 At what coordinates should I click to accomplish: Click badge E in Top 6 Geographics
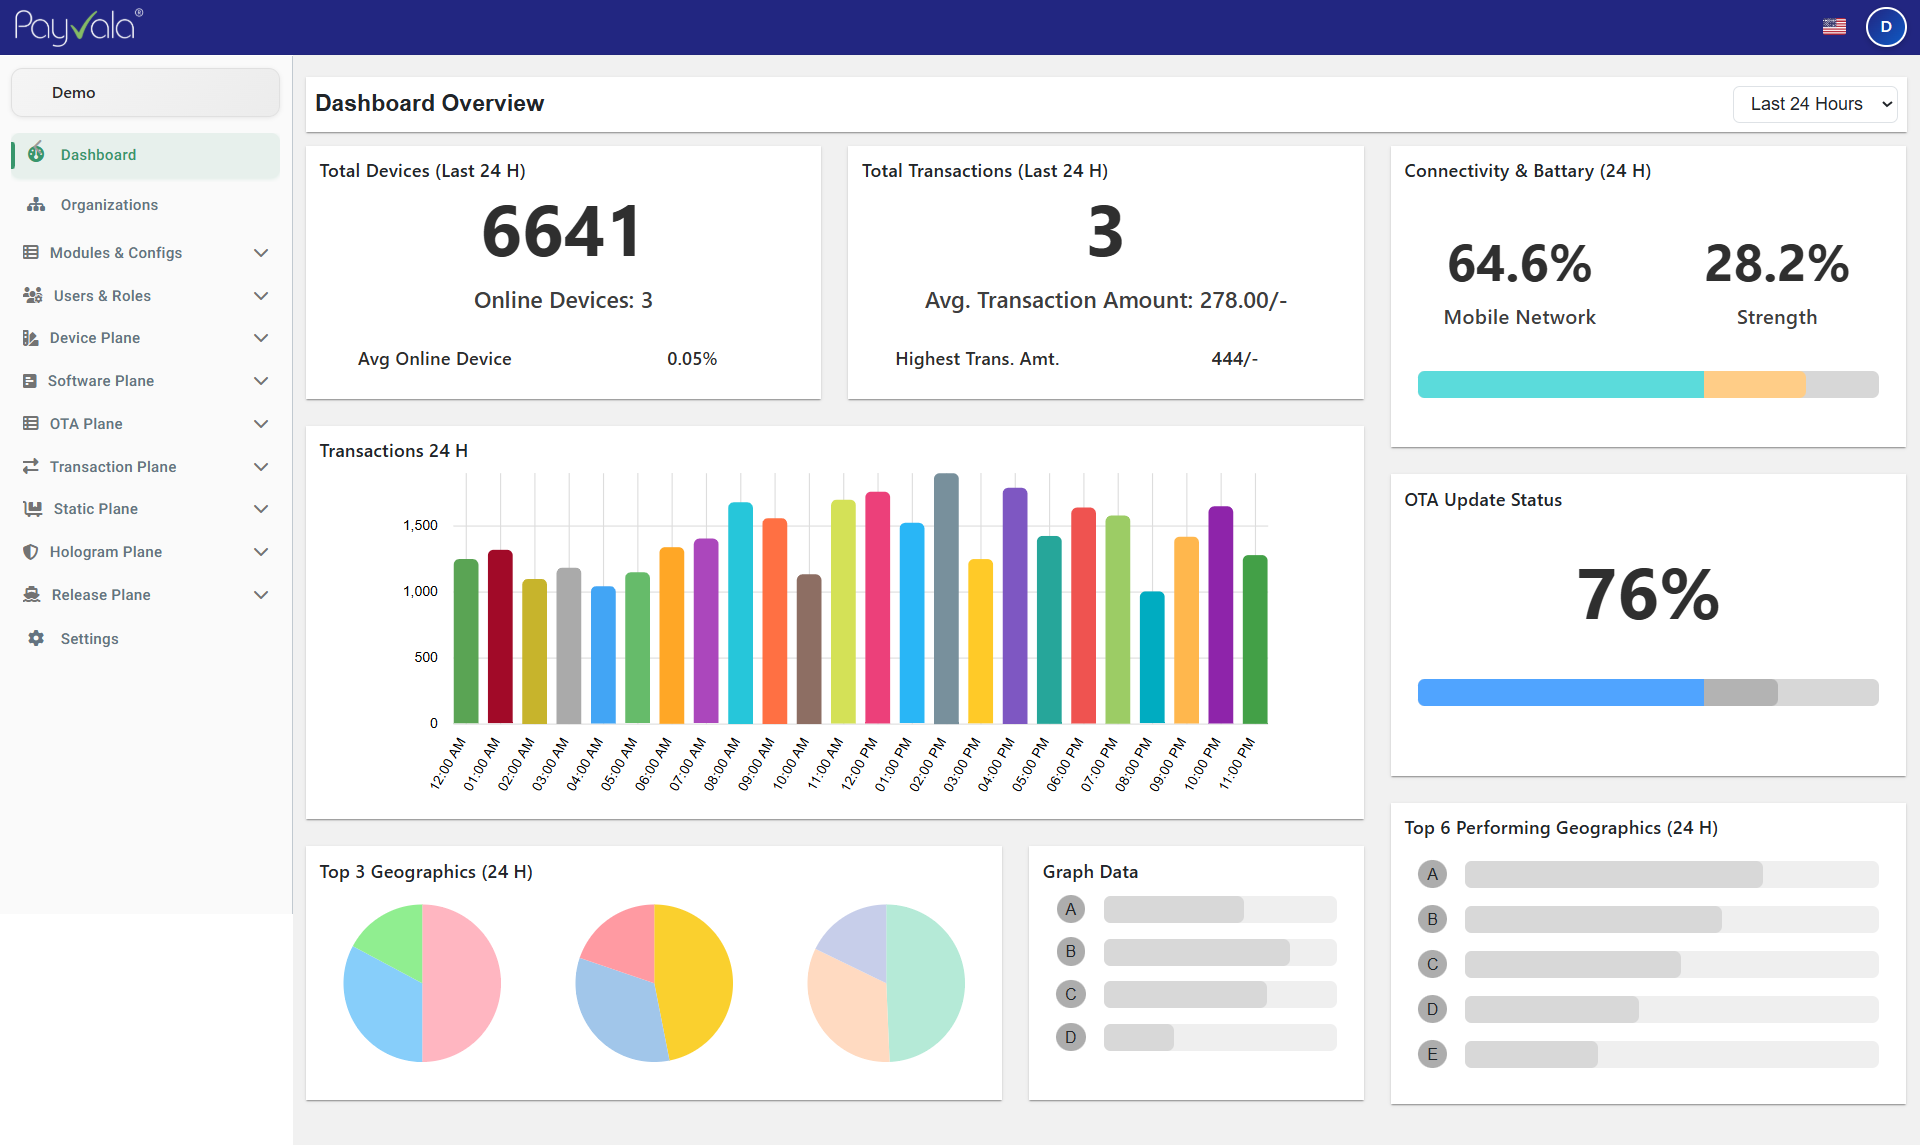click(1433, 1054)
